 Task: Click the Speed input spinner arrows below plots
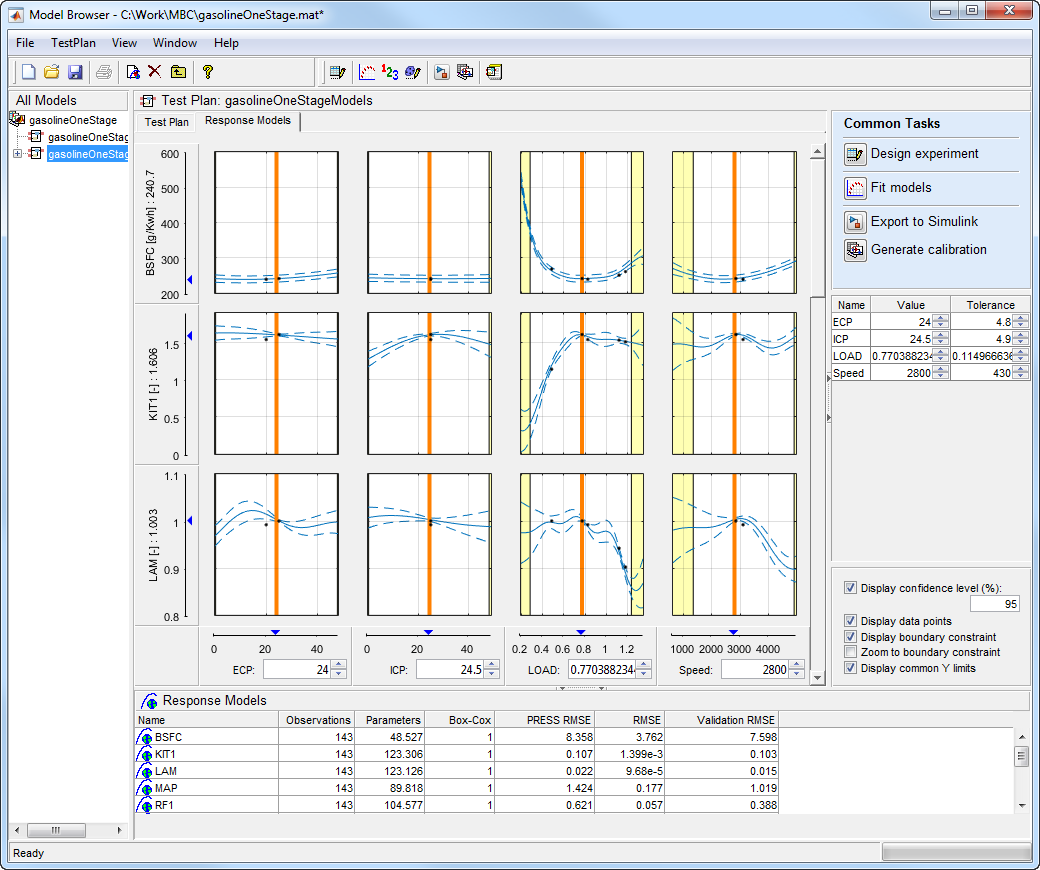tap(796, 670)
